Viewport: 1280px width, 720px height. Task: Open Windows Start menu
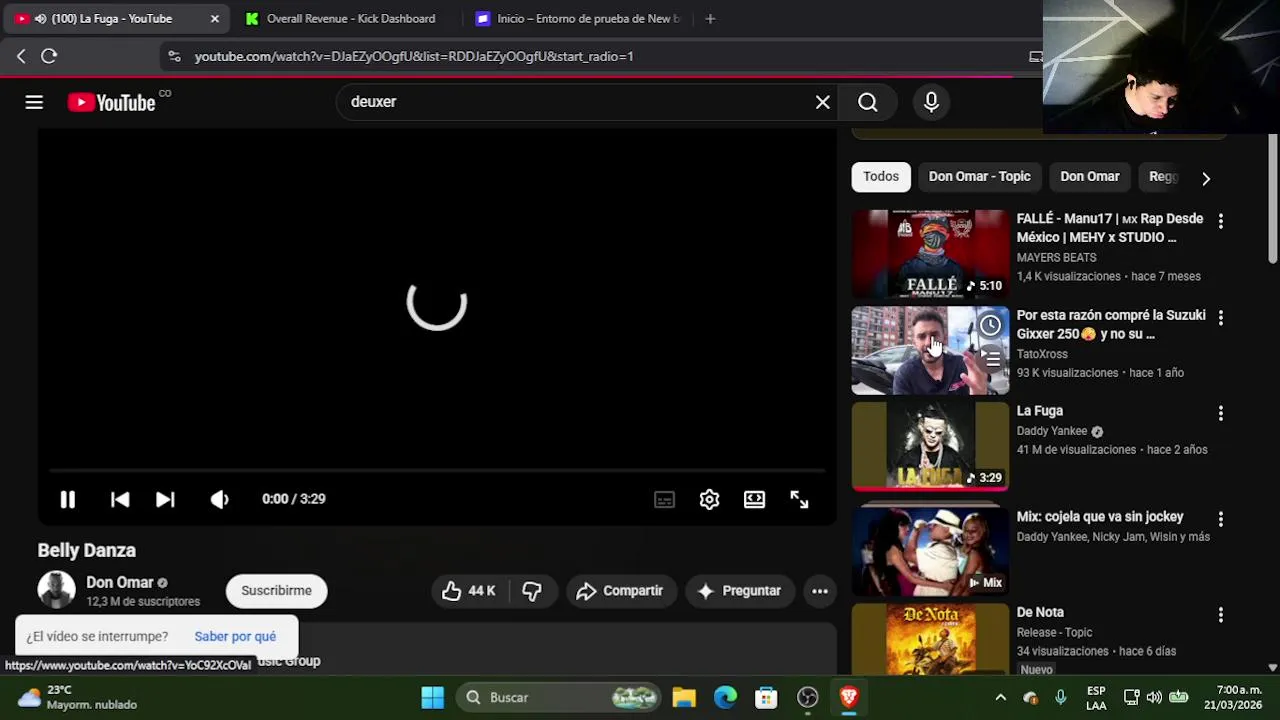(x=432, y=697)
